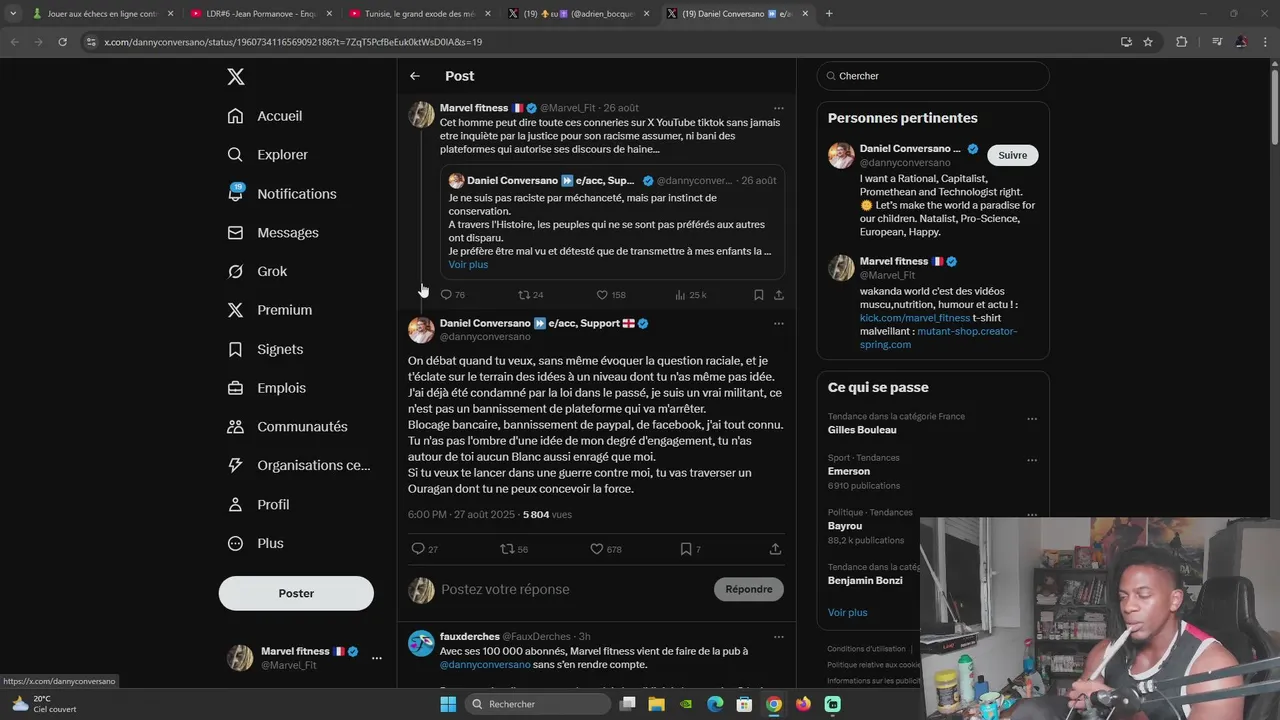
Task: Open Firefox in taskbar
Action: tap(803, 704)
